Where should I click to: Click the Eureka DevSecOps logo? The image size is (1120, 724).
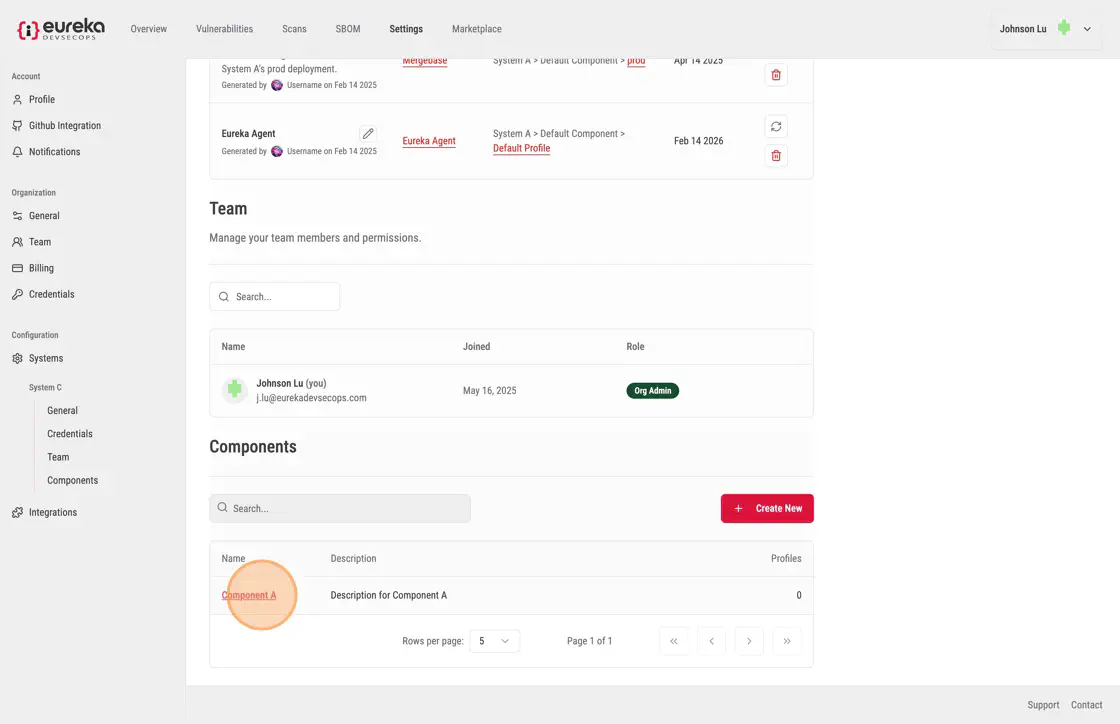60,29
